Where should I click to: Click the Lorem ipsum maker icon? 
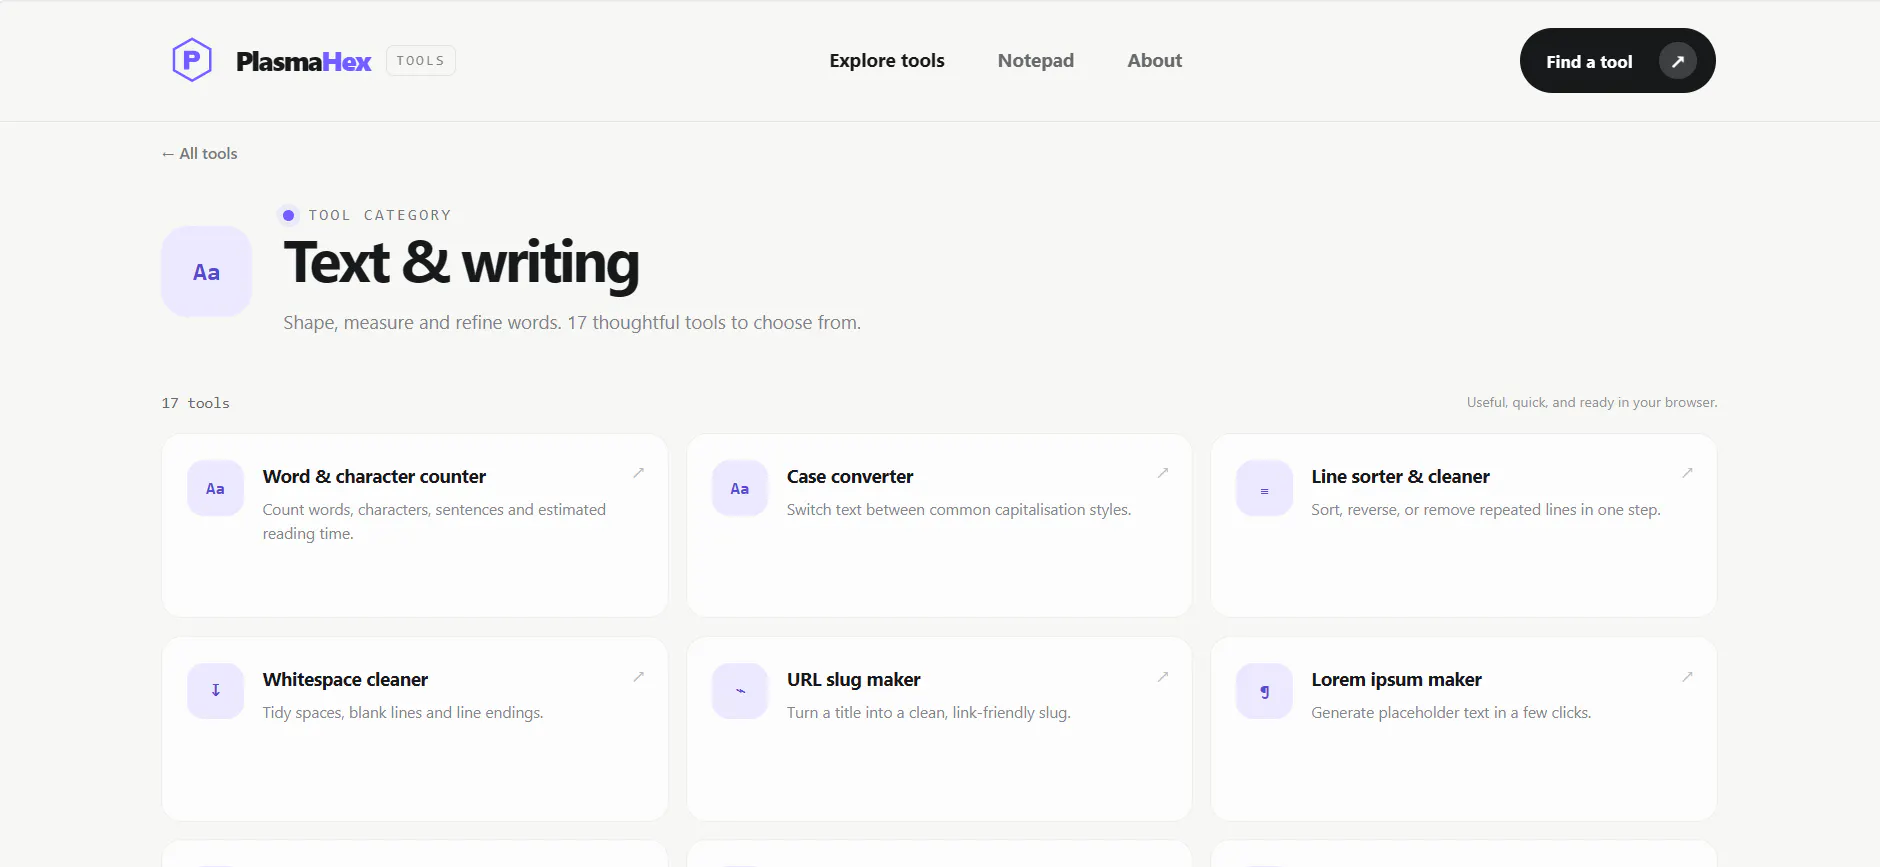pyautogui.click(x=1264, y=691)
